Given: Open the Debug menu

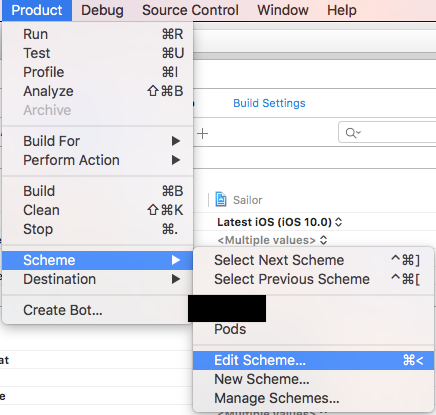Looking at the screenshot, I should coord(102,10).
